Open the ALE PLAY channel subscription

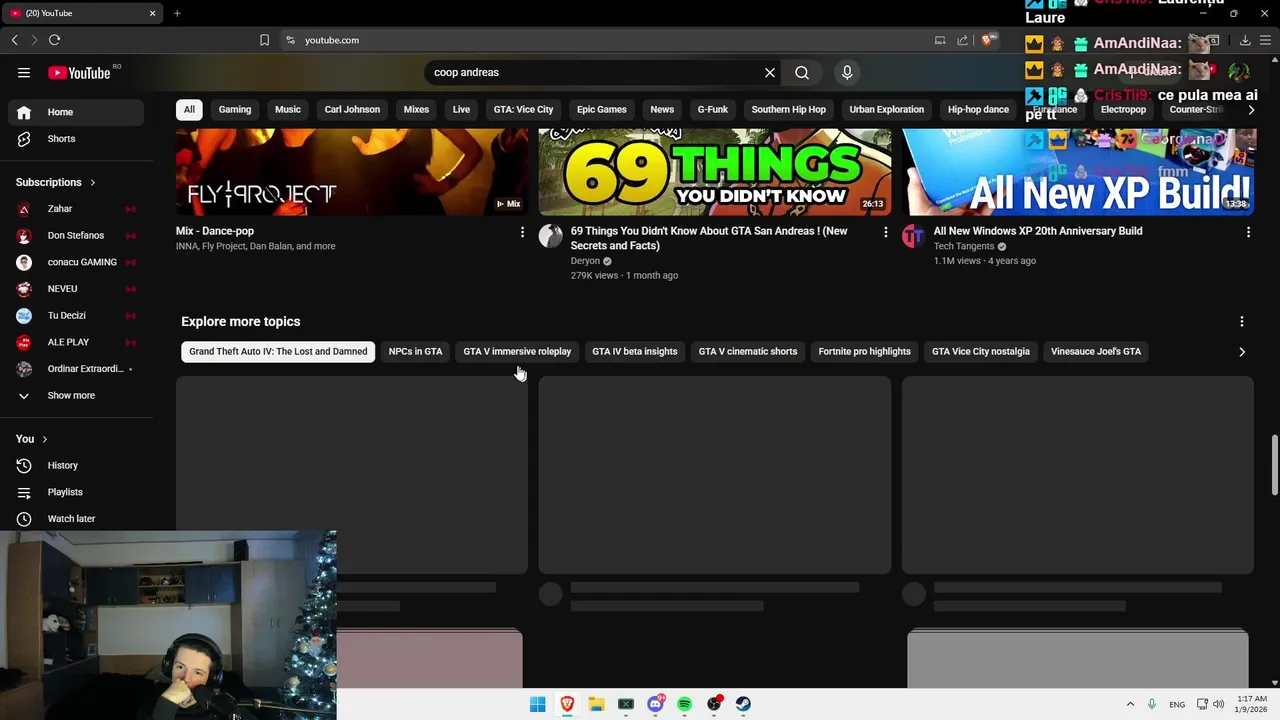[76, 342]
